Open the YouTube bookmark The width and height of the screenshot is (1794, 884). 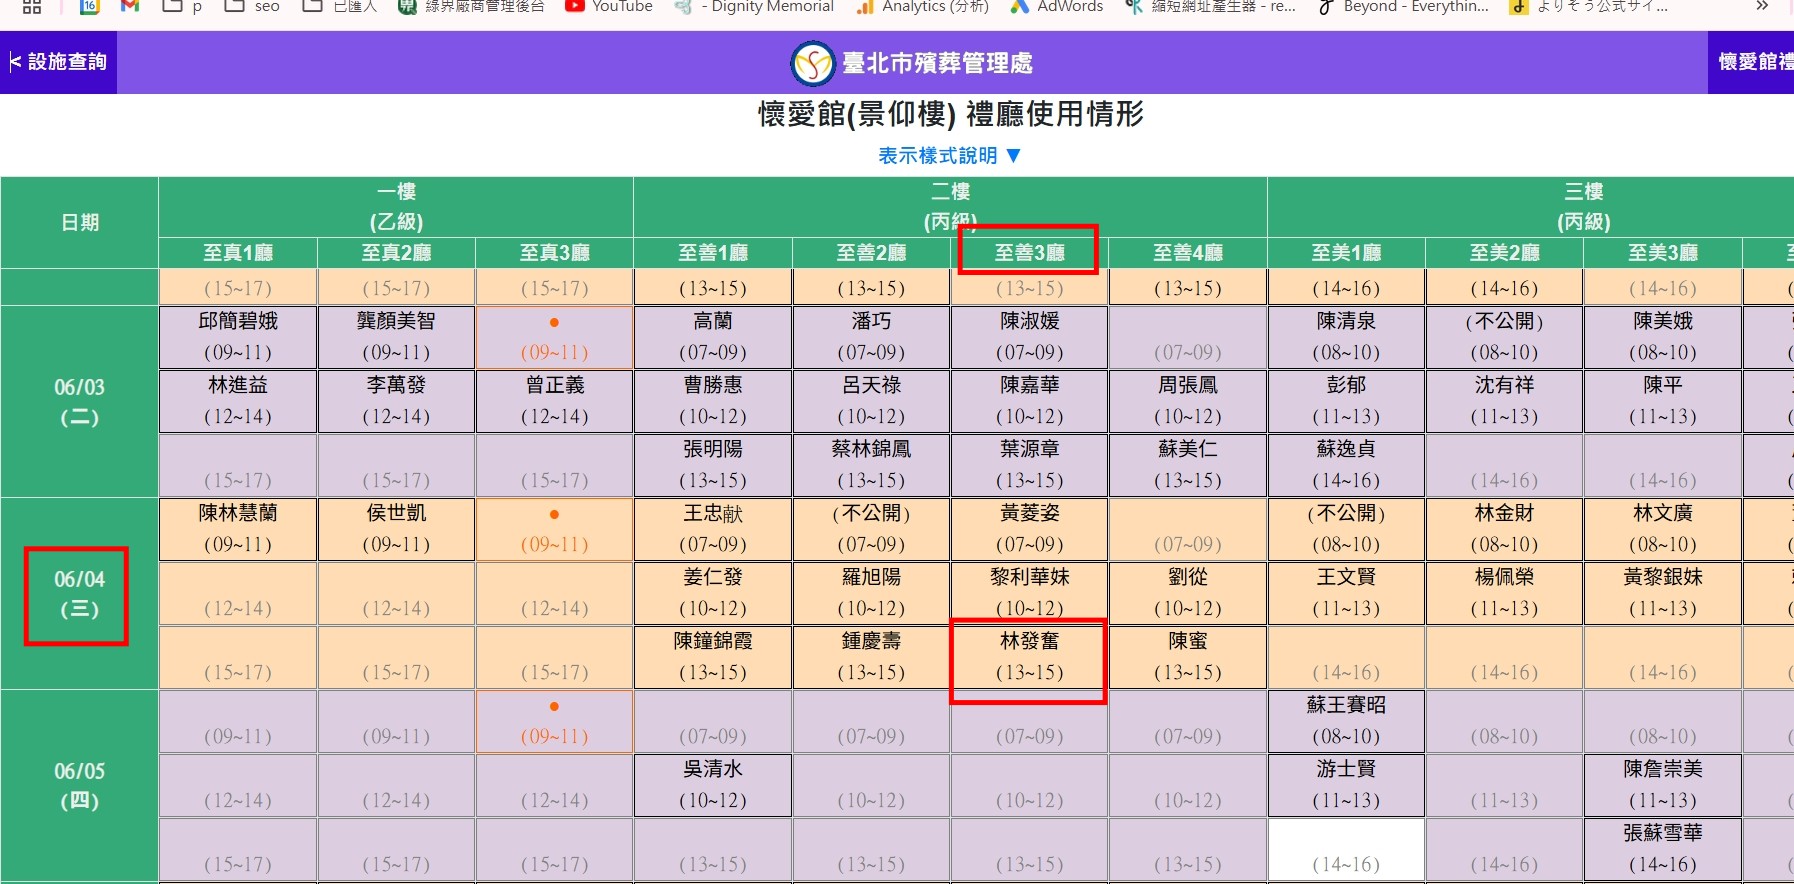point(609,6)
